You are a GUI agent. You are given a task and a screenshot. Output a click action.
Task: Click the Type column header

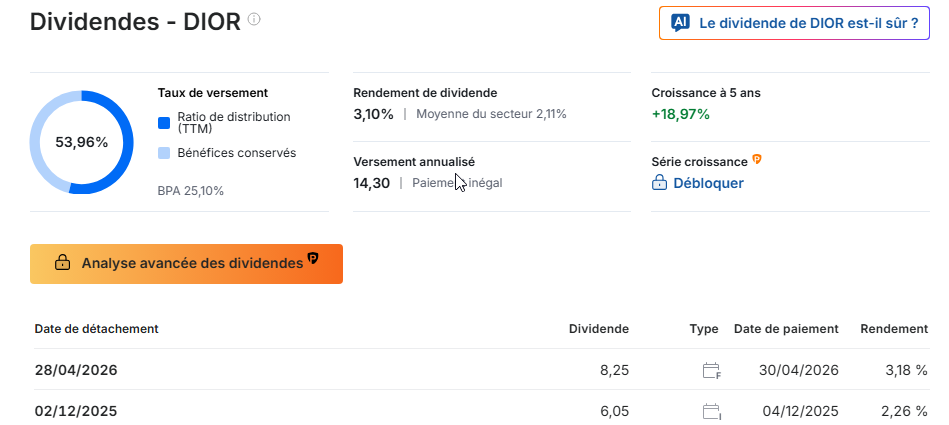(x=704, y=329)
